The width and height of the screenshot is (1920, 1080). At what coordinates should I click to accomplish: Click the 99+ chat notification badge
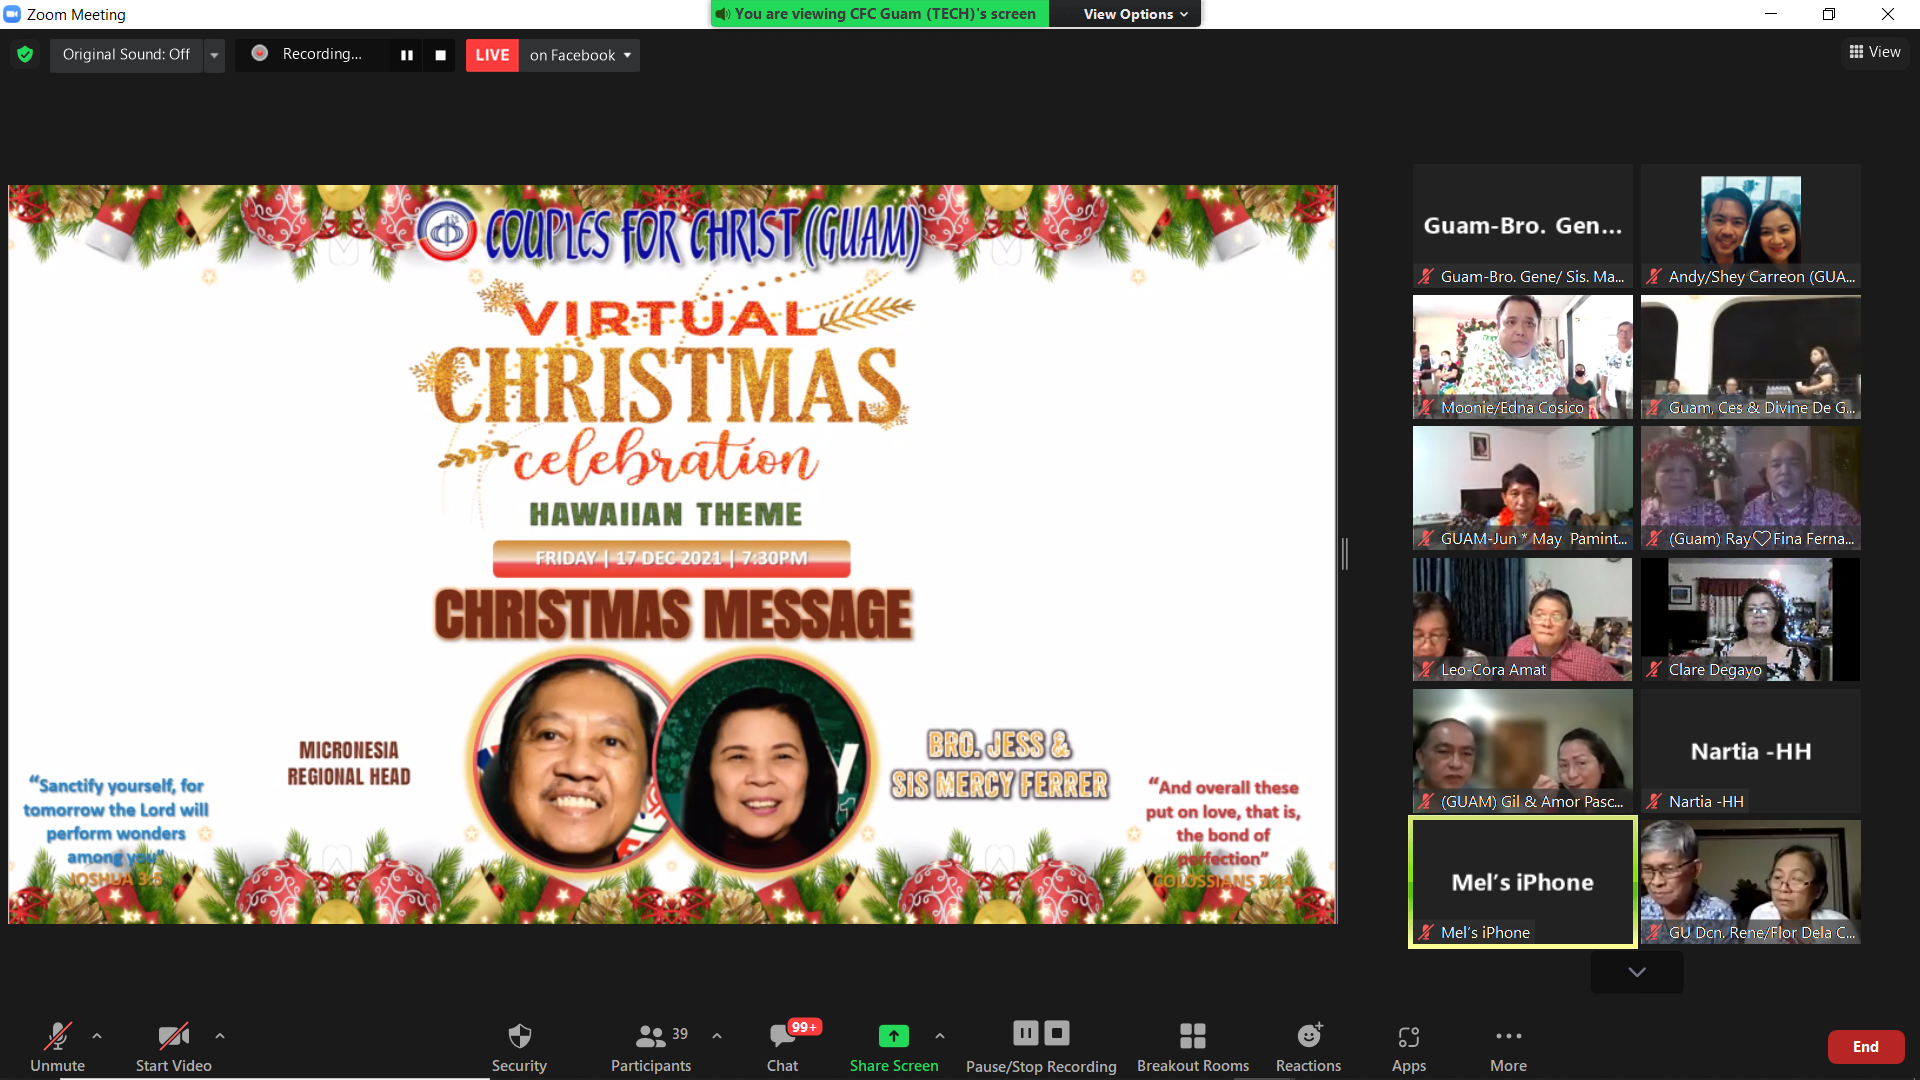[804, 1027]
